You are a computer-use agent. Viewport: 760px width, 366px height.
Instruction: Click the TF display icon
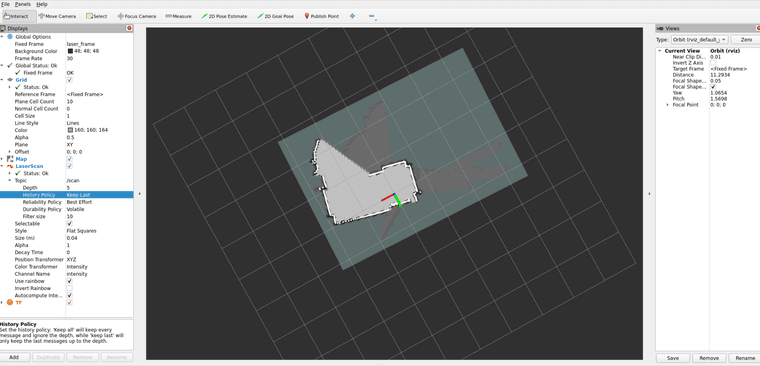click(x=10, y=302)
